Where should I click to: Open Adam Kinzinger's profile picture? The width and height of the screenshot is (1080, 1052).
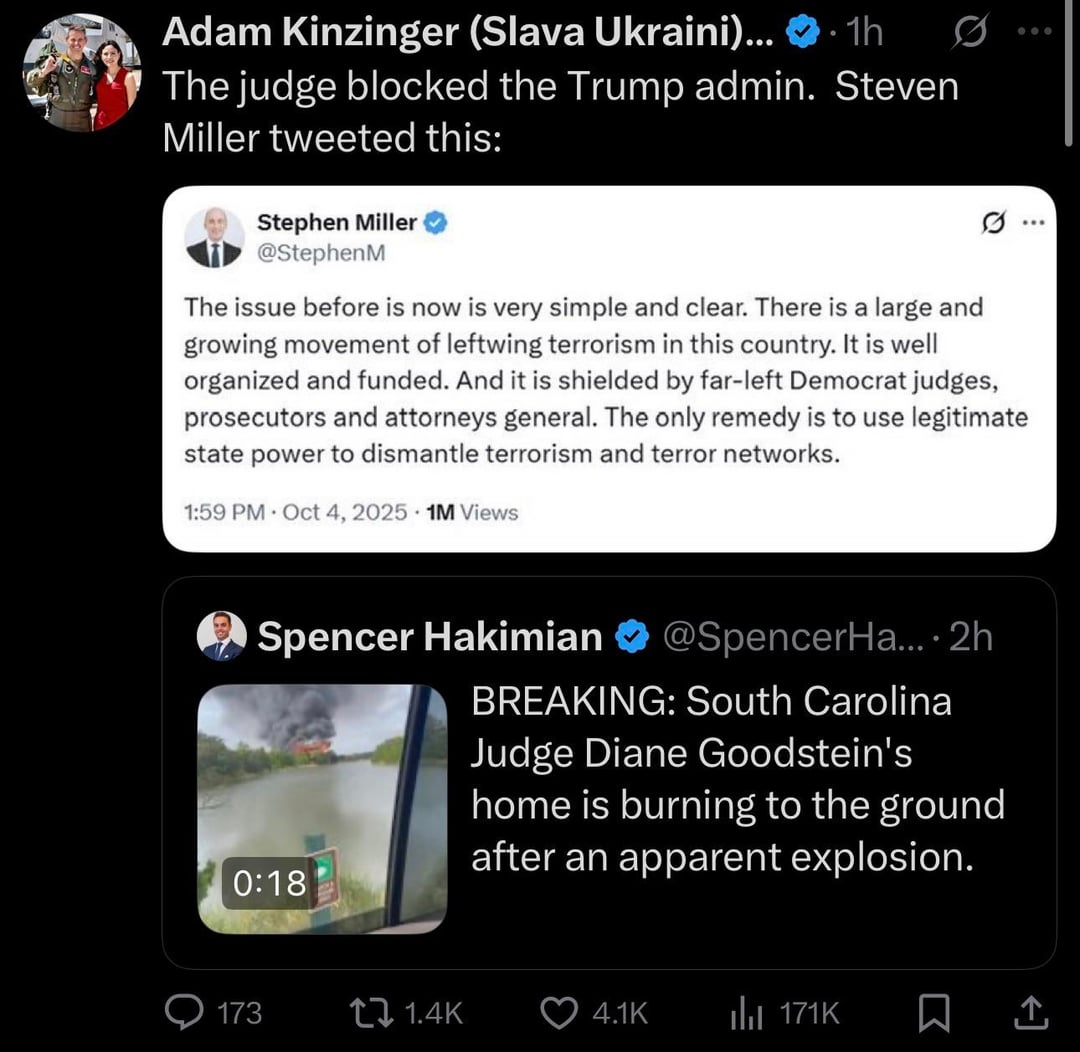coord(82,72)
